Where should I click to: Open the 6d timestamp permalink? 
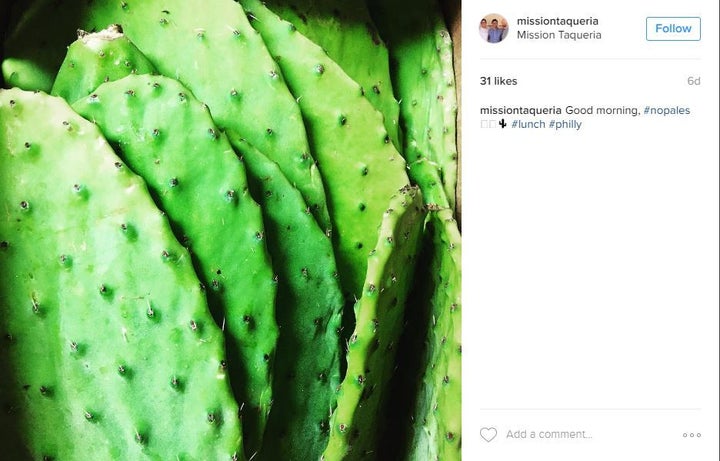pos(693,81)
